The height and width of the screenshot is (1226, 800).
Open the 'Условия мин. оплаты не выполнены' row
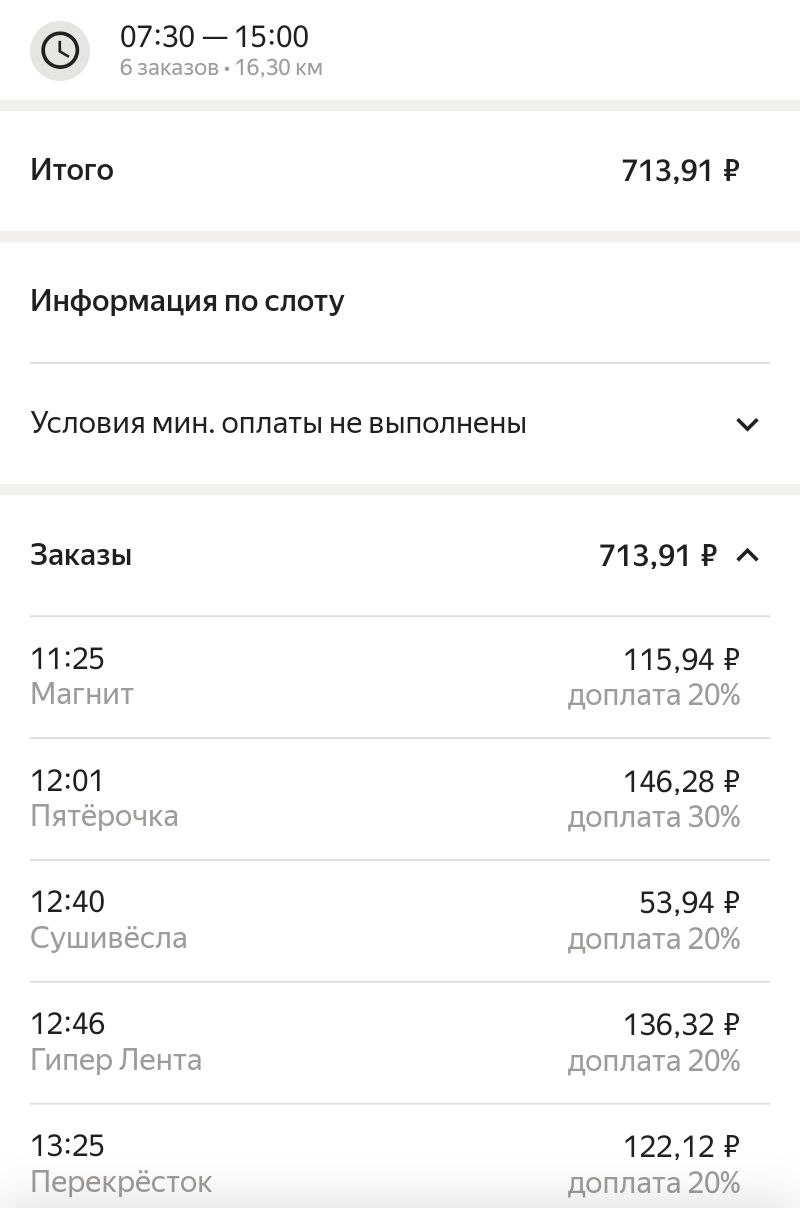point(279,423)
